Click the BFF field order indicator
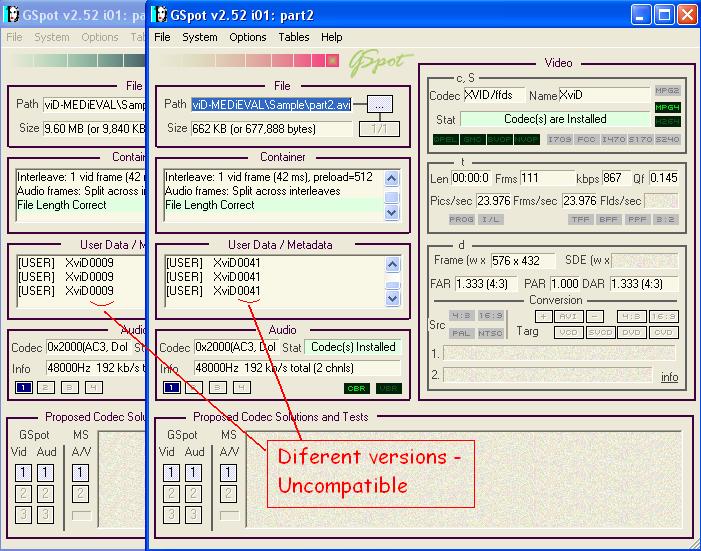This screenshot has width=701, height=551. [609, 220]
